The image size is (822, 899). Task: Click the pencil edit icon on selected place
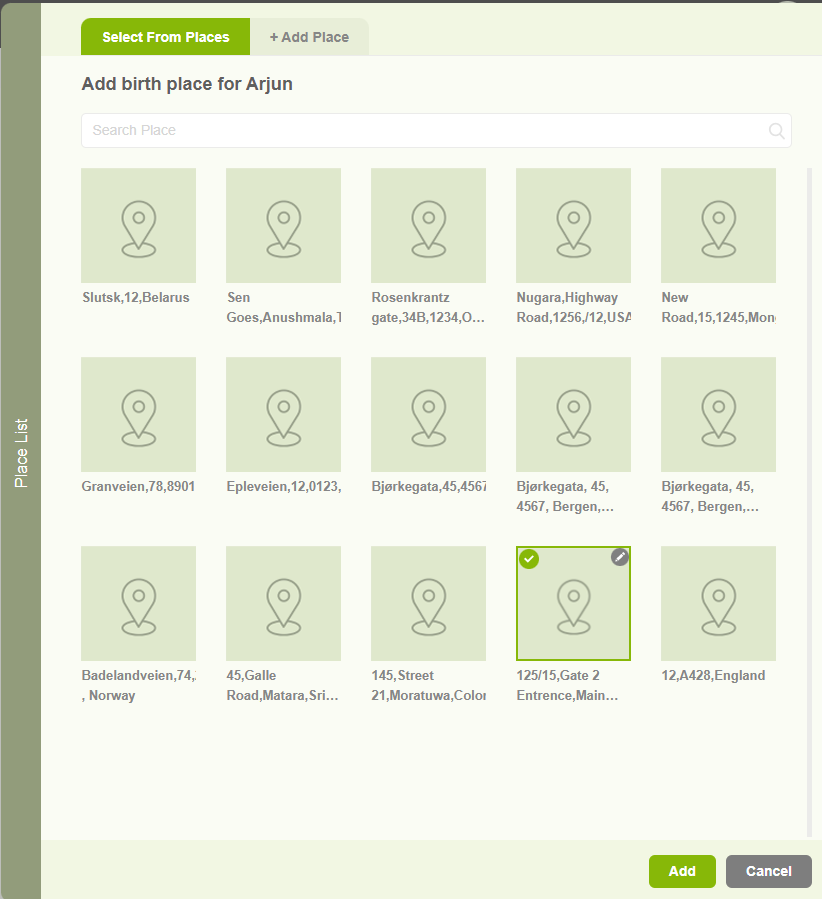pyautogui.click(x=620, y=557)
